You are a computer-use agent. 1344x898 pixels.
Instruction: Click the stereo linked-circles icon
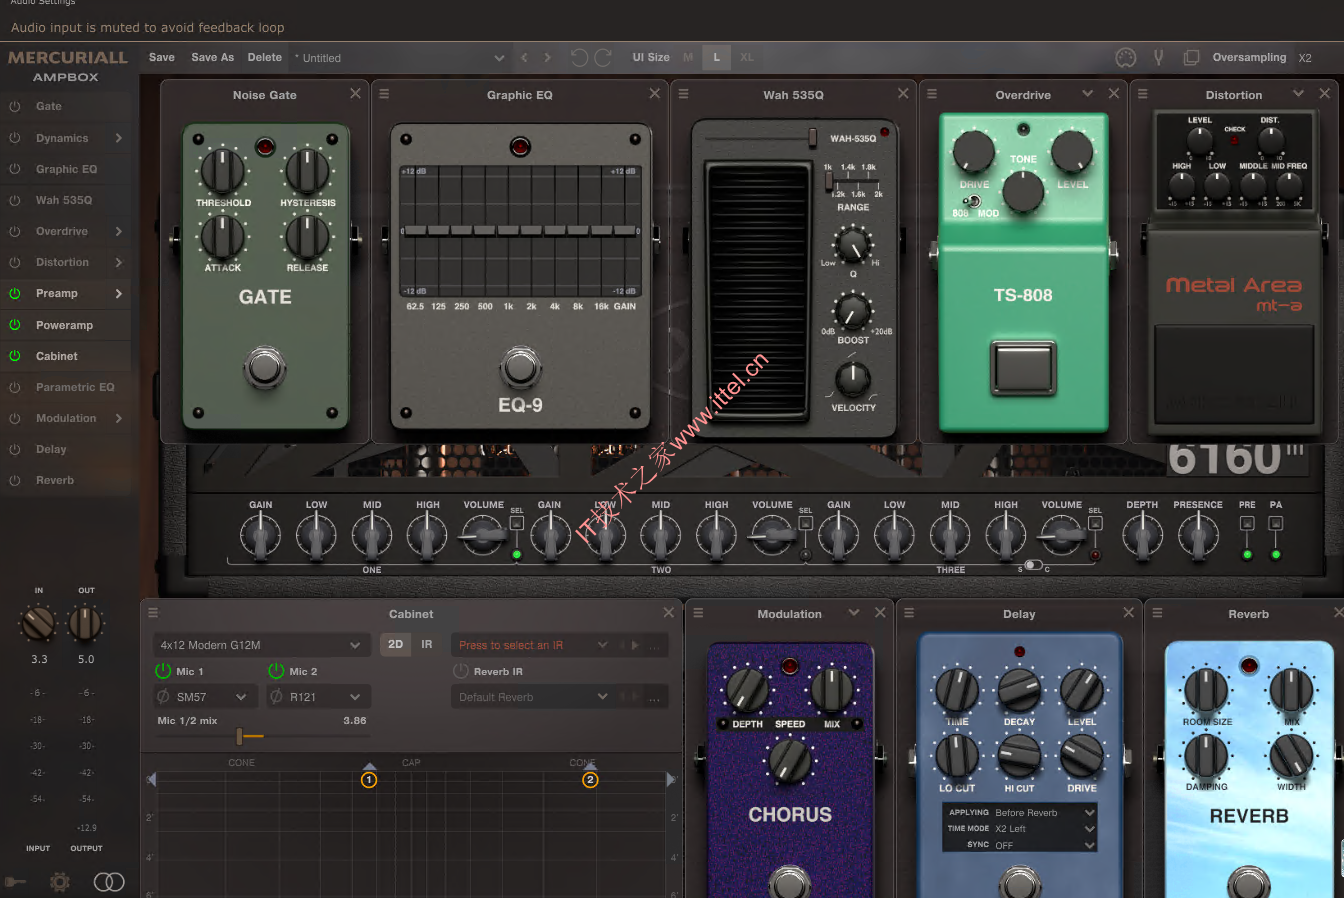[109, 881]
